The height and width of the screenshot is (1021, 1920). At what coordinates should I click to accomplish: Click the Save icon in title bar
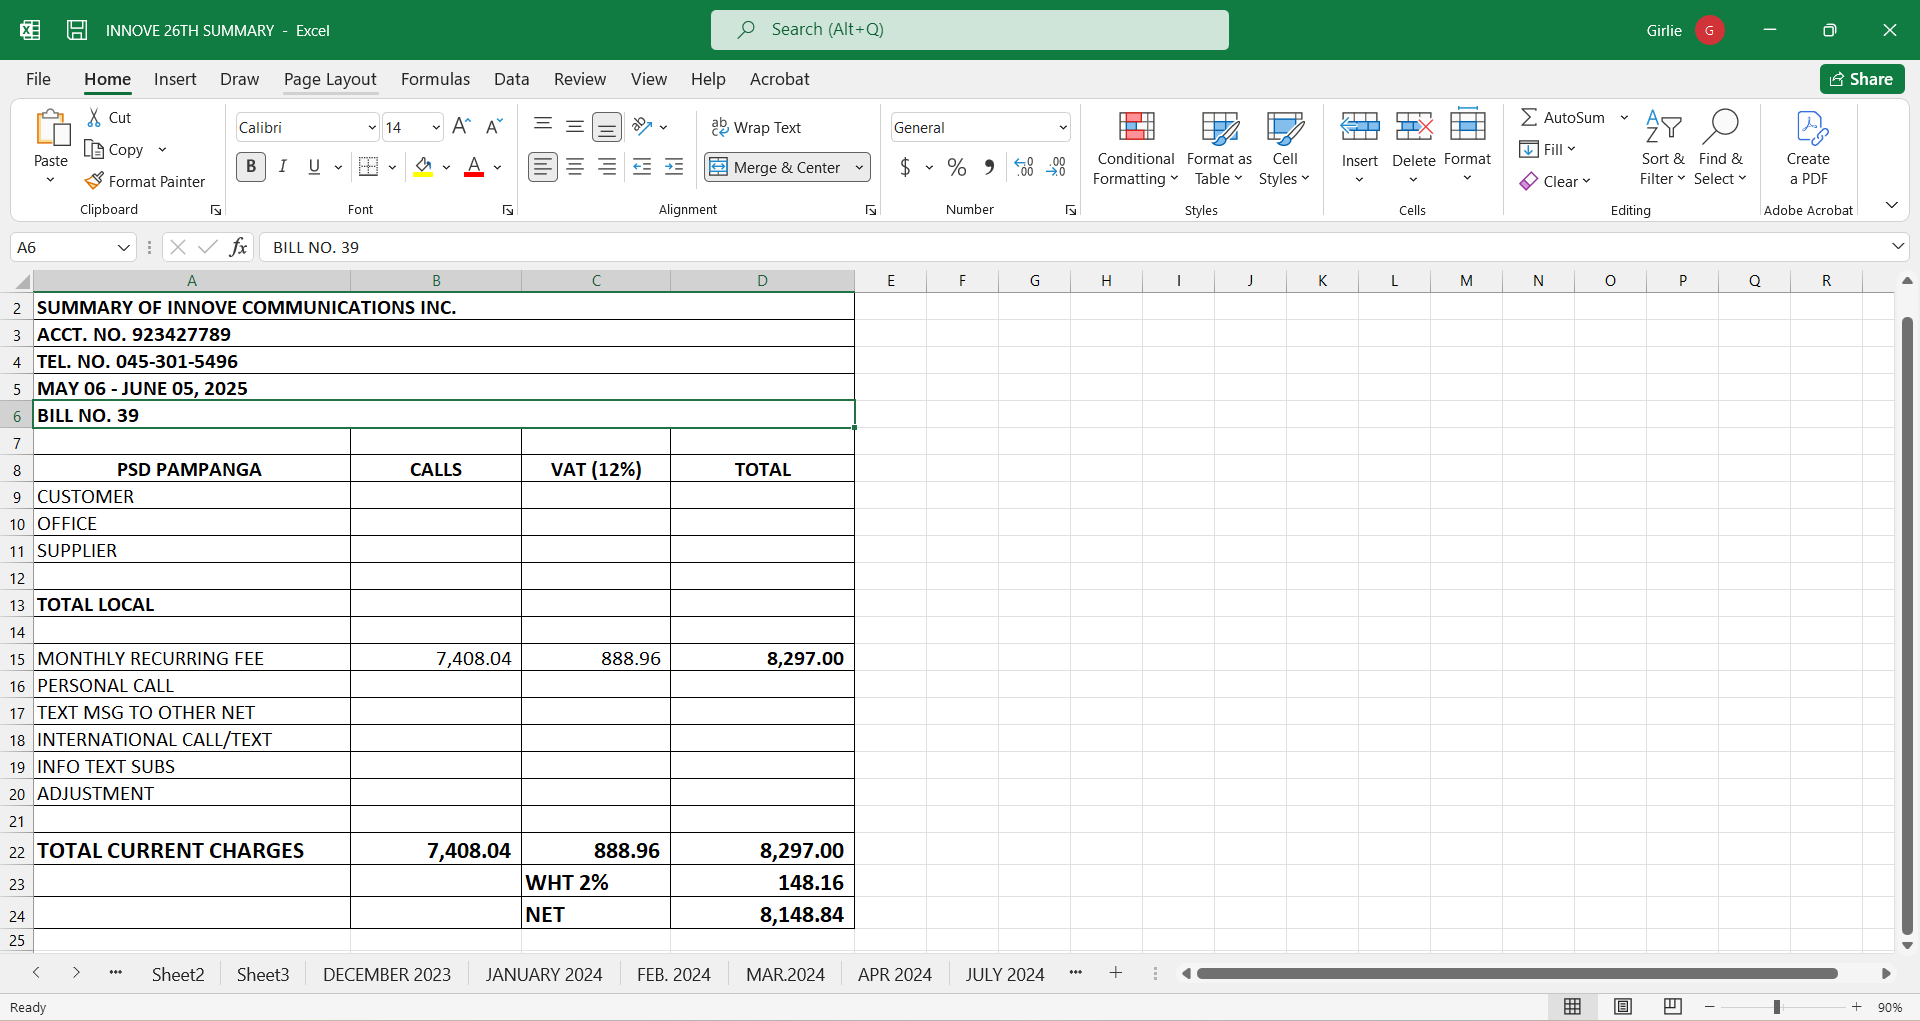[x=77, y=30]
